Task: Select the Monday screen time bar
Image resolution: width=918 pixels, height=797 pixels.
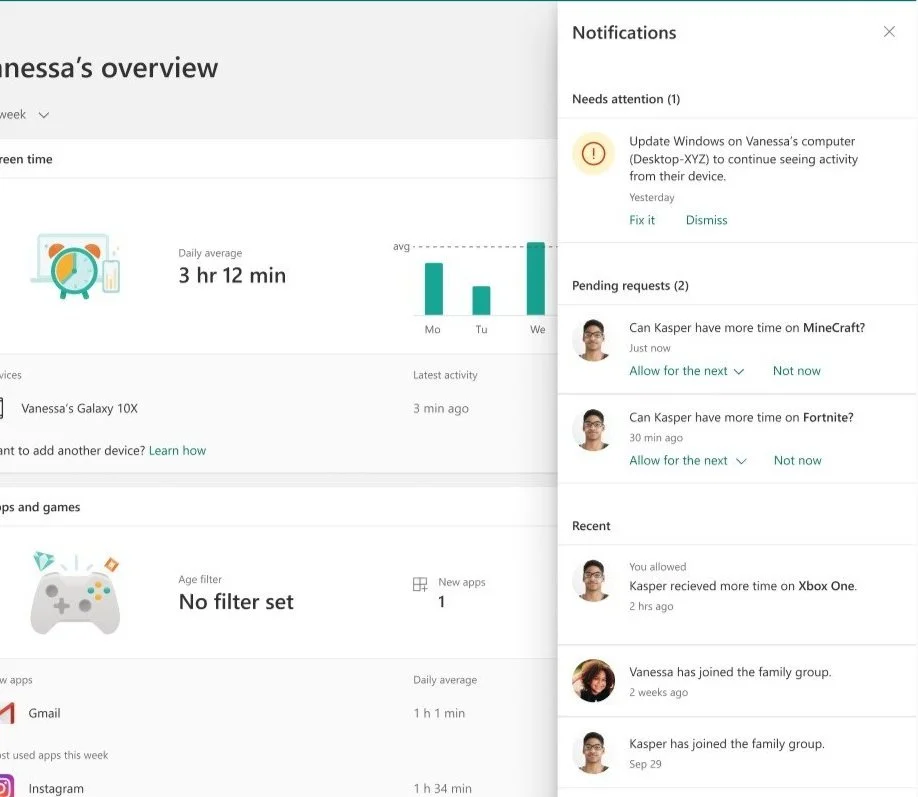Action: pyautogui.click(x=433, y=289)
